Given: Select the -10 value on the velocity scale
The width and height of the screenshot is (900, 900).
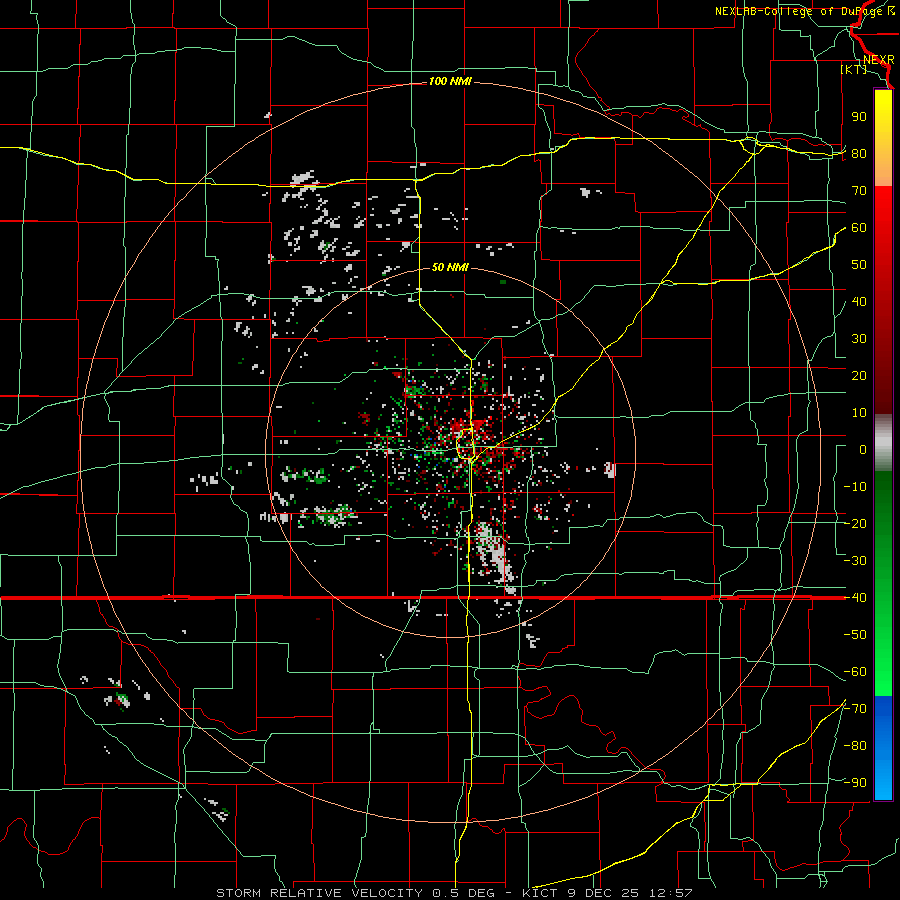Looking at the screenshot, I should click(855, 487).
